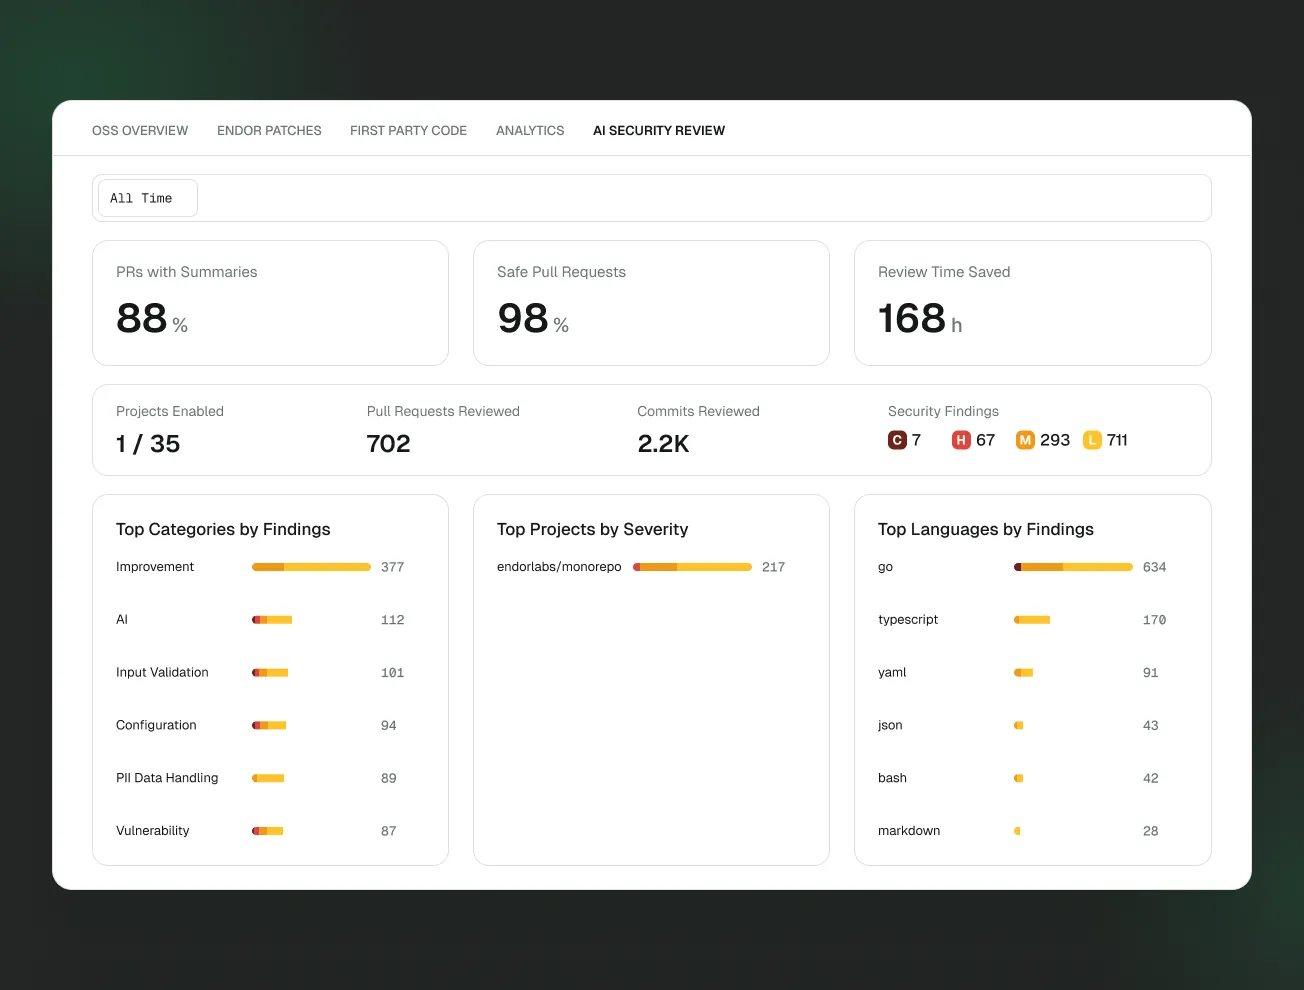Select the AI Security Review tab
Viewport: 1304px width, 990px height.
coord(659,131)
